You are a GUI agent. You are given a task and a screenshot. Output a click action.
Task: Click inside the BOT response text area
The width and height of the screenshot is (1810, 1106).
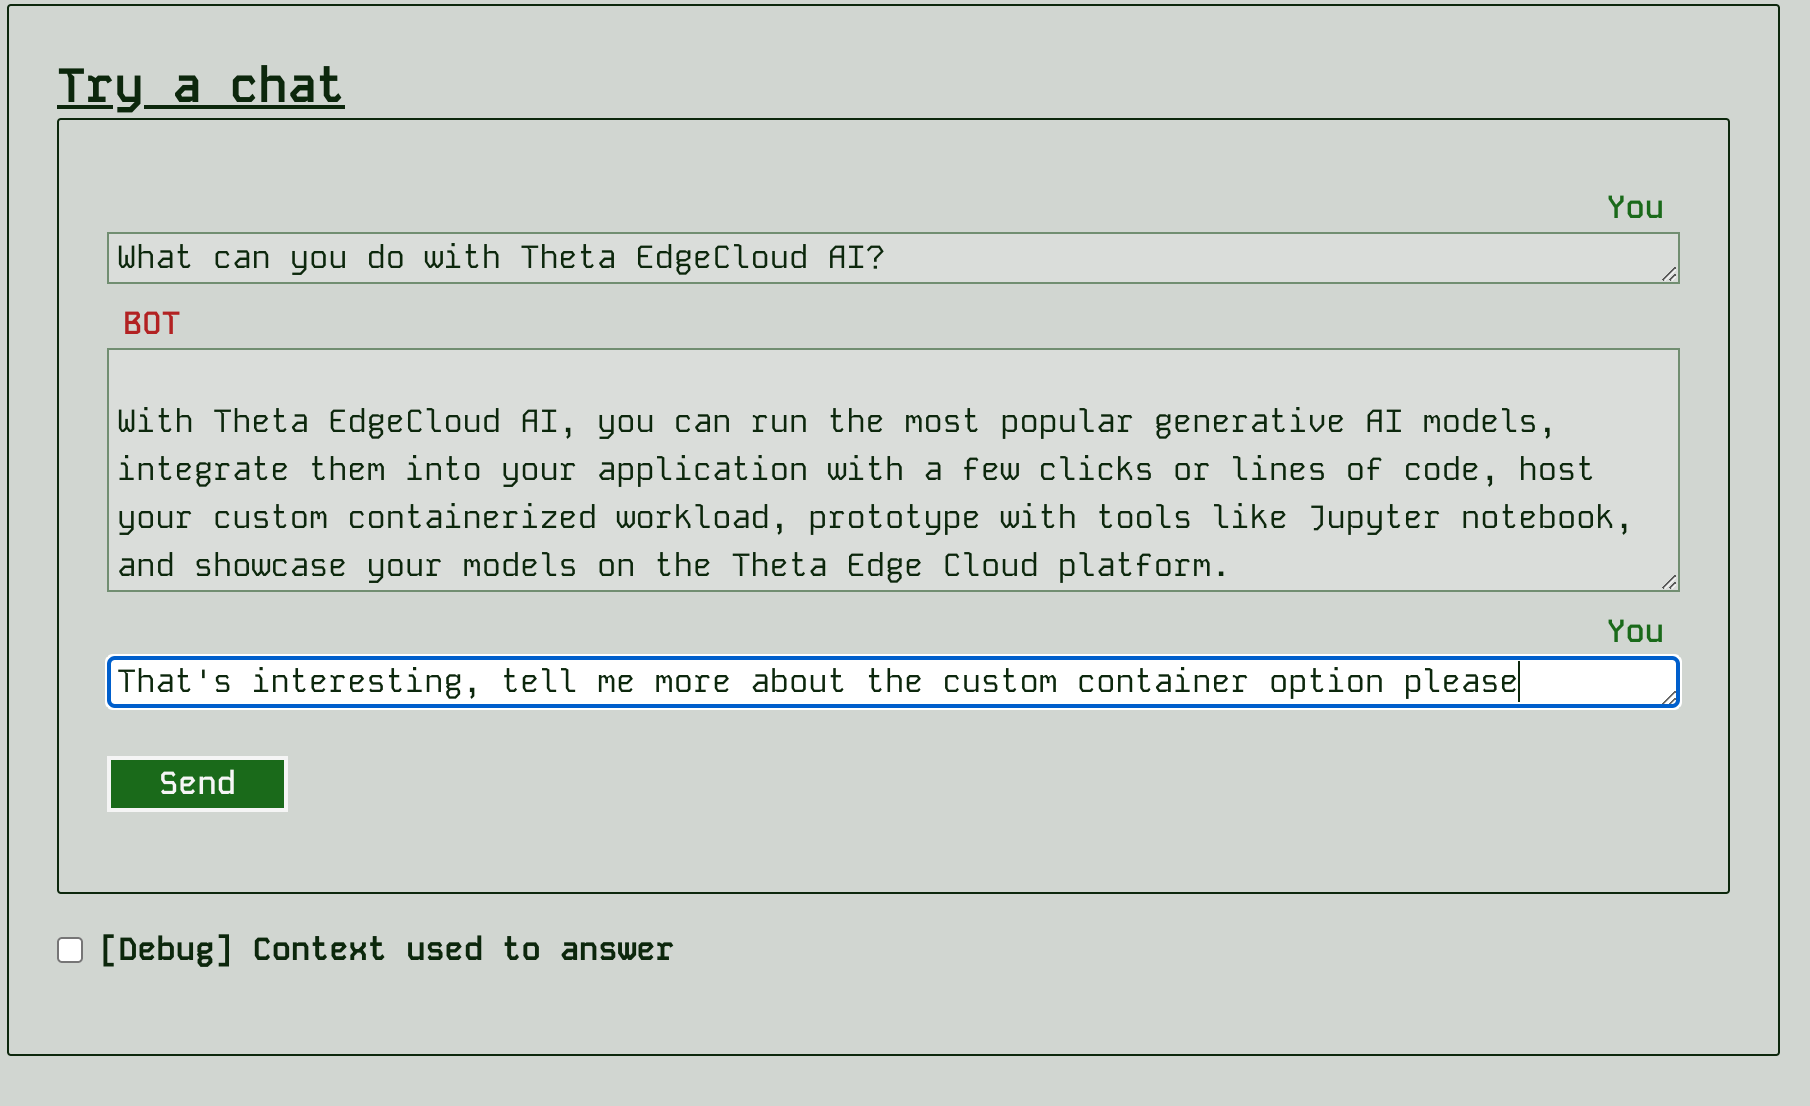click(x=892, y=470)
